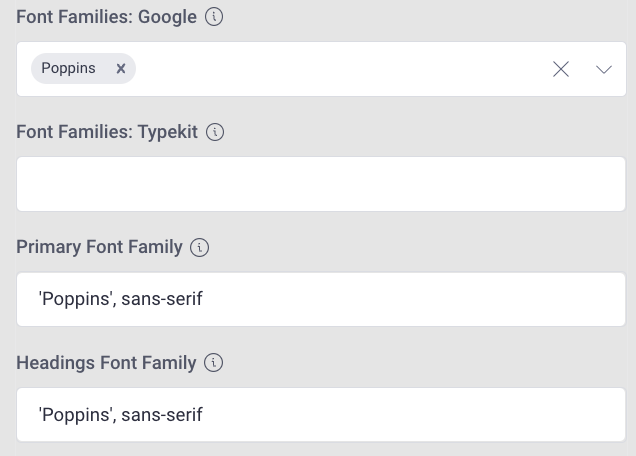The image size is (636, 456).
Task: Focus the Primary Font Family text input
Action: pos(321,299)
